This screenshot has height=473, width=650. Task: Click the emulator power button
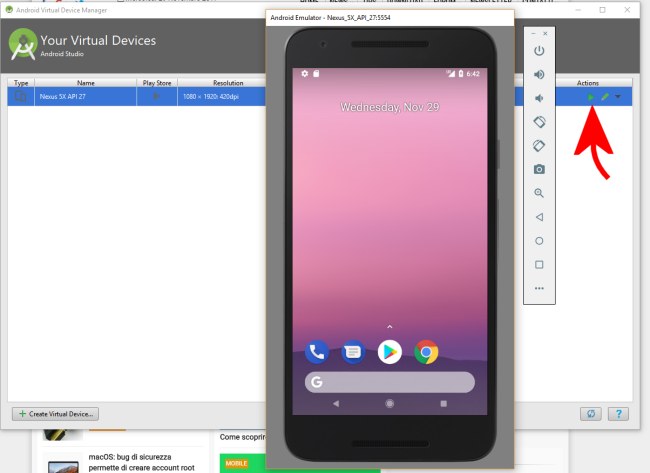pos(539,51)
